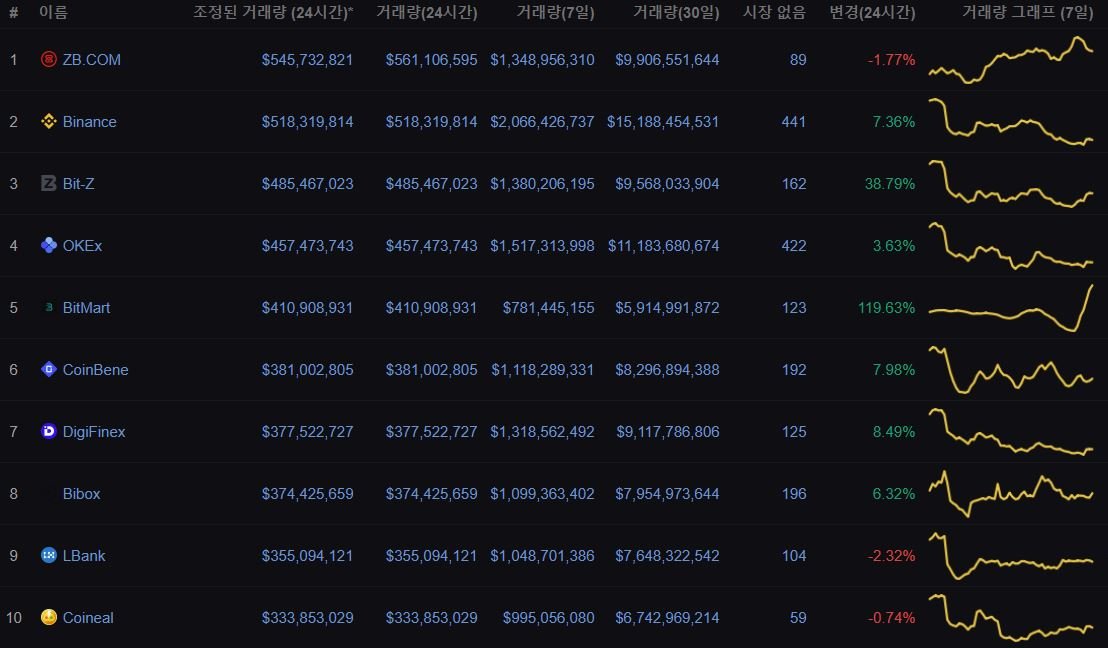Sort by the 이름 column header
1108x648 pixels.
click(x=53, y=12)
